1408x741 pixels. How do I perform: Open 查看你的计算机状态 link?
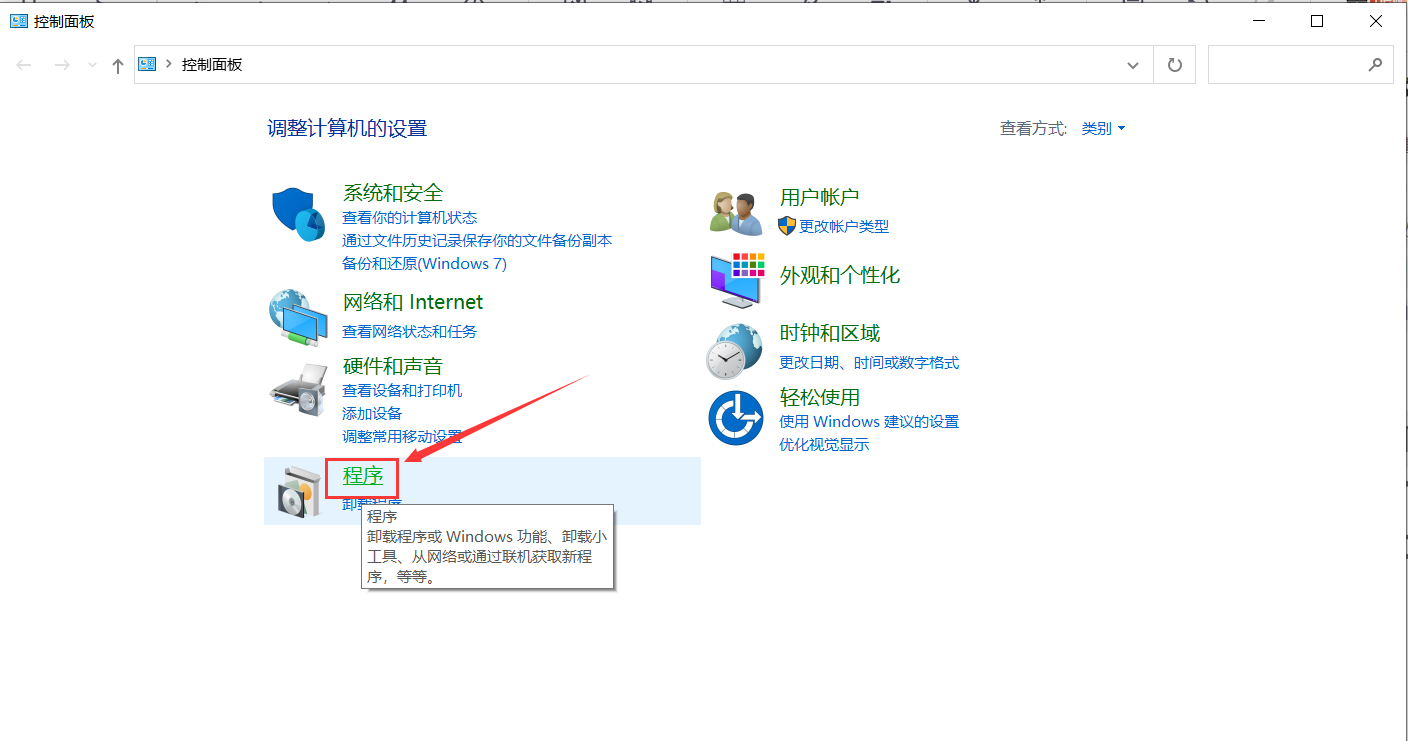410,217
